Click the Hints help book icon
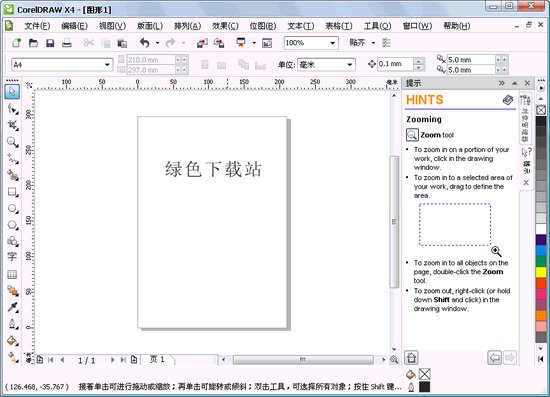Screen dimensions: 550x397 [508, 100]
